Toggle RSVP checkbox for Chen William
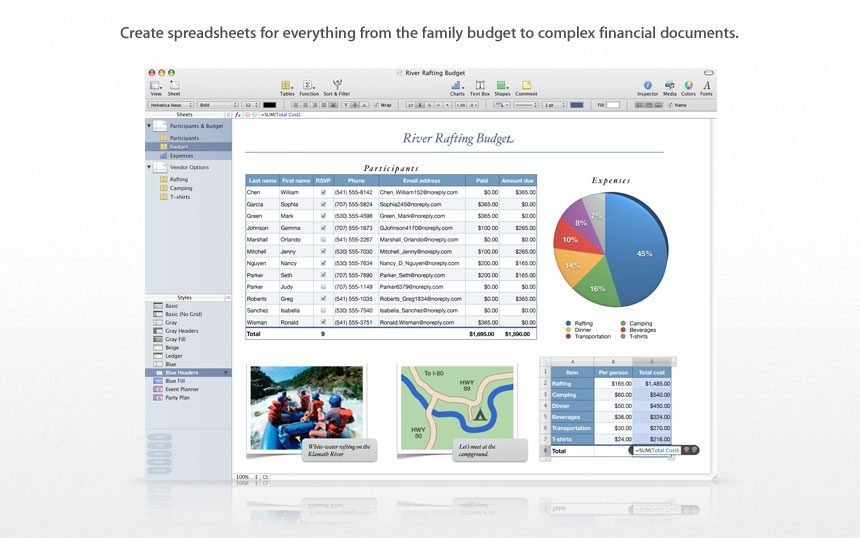The width and height of the screenshot is (860, 538). click(x=323, y=192)
